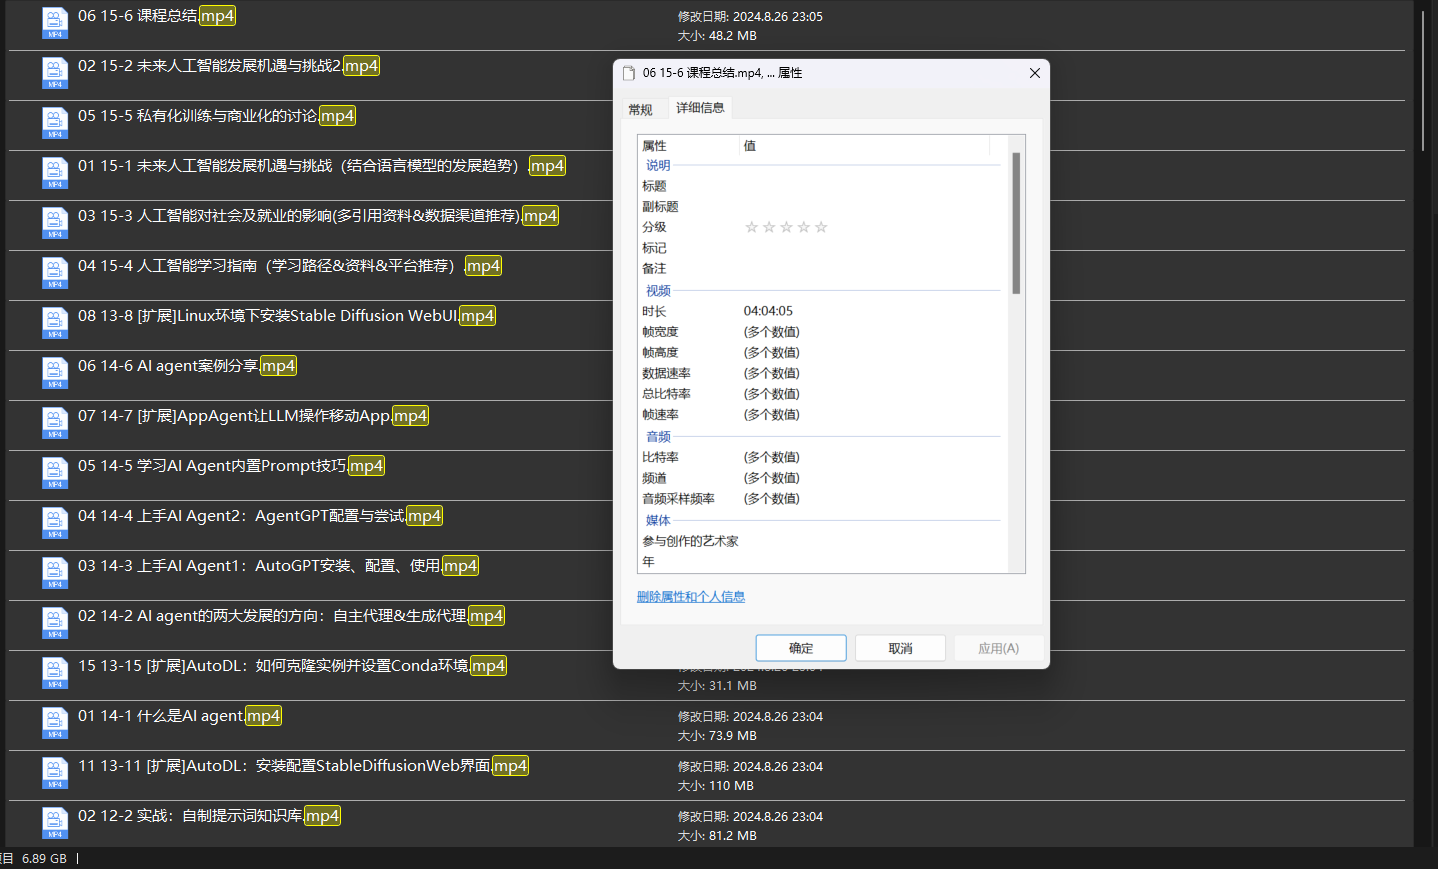Viewport: 1438px width, 869px height.
Task: Click the 标题 value field
Action: (x=872, y=186)
